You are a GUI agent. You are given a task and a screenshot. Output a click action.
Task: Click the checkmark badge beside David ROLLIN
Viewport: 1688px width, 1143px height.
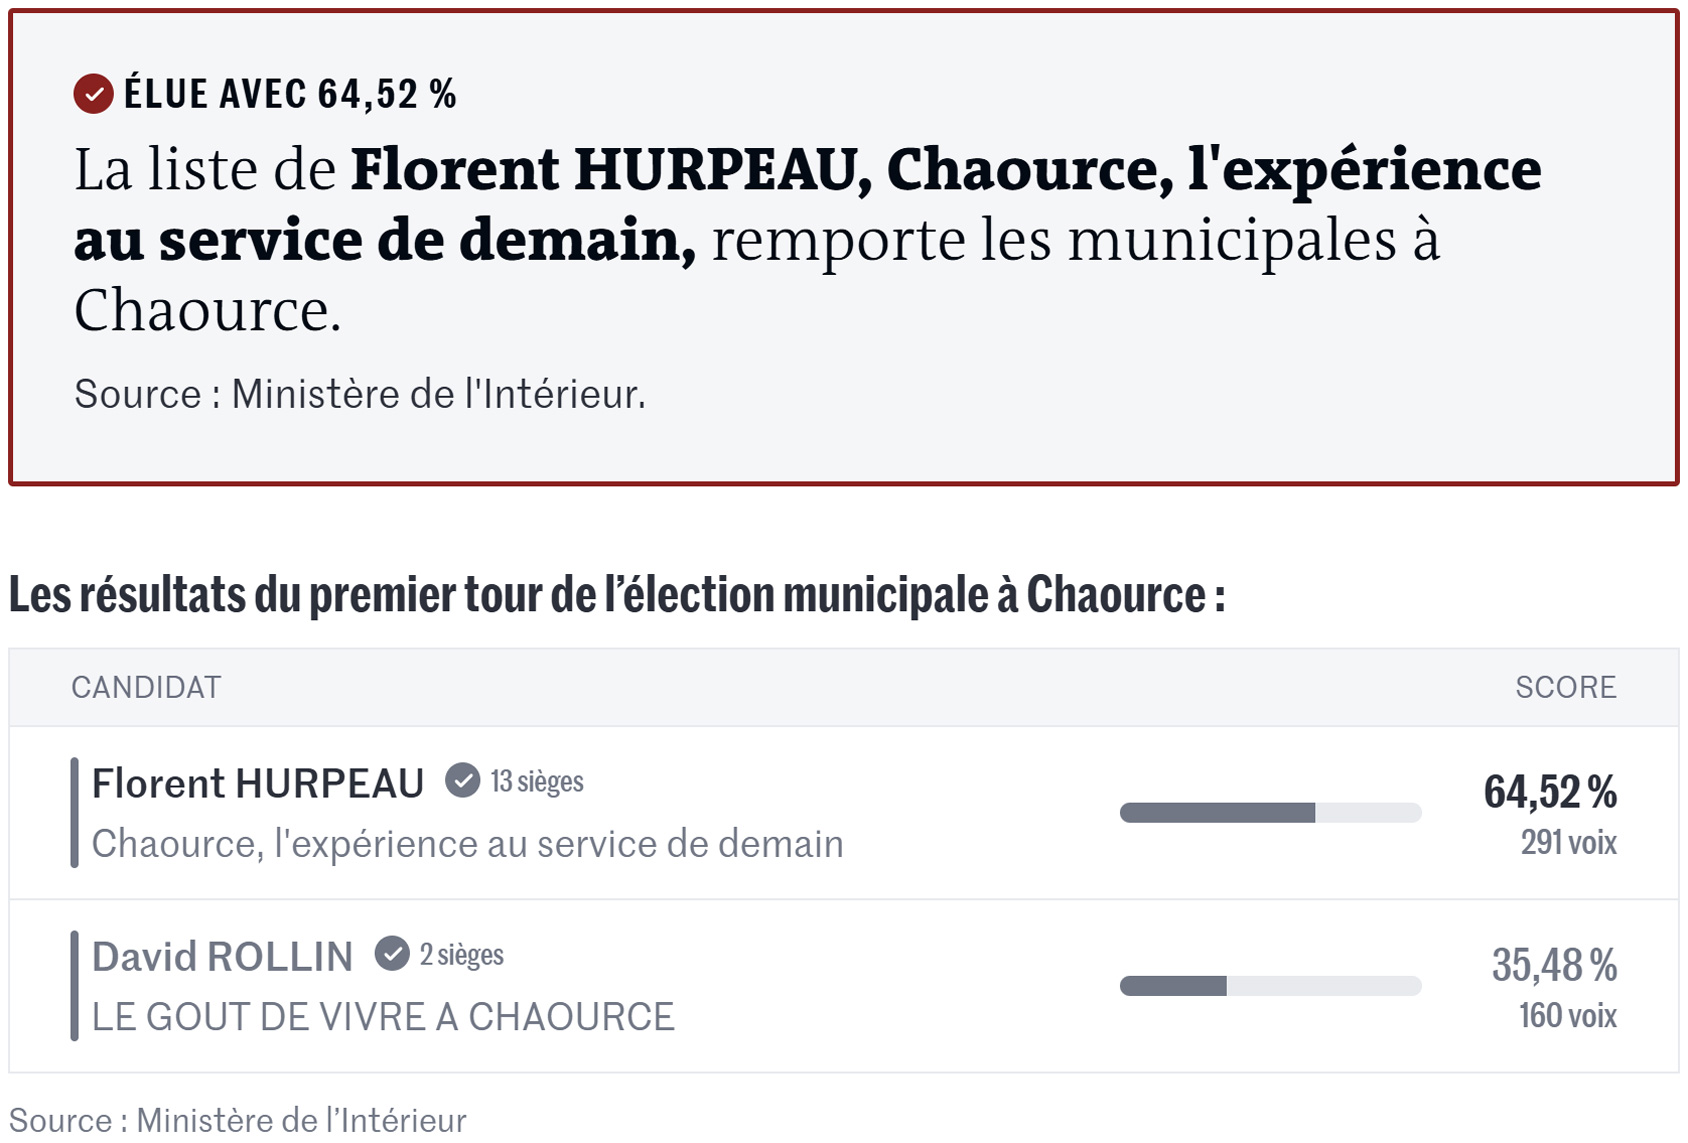pos(392,954)
